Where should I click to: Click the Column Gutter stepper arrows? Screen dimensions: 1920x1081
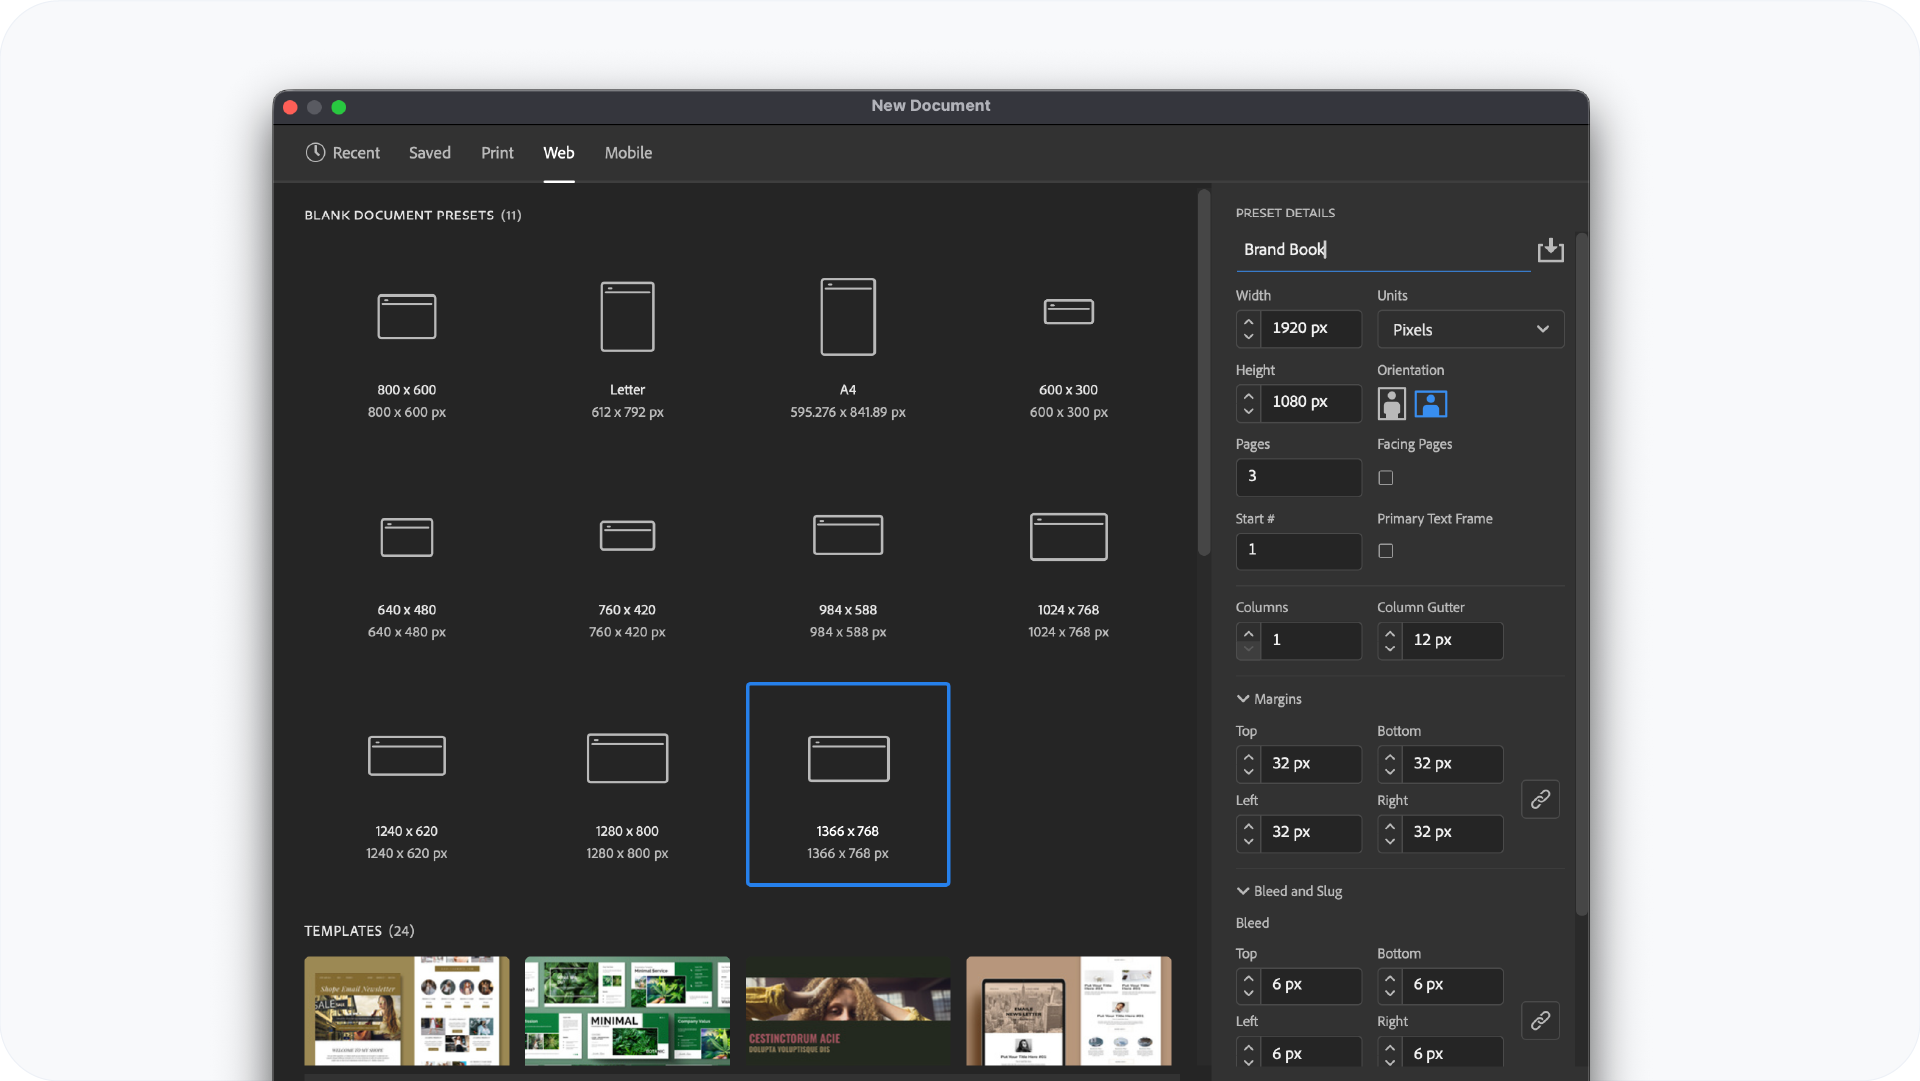tap(1390, 641)
